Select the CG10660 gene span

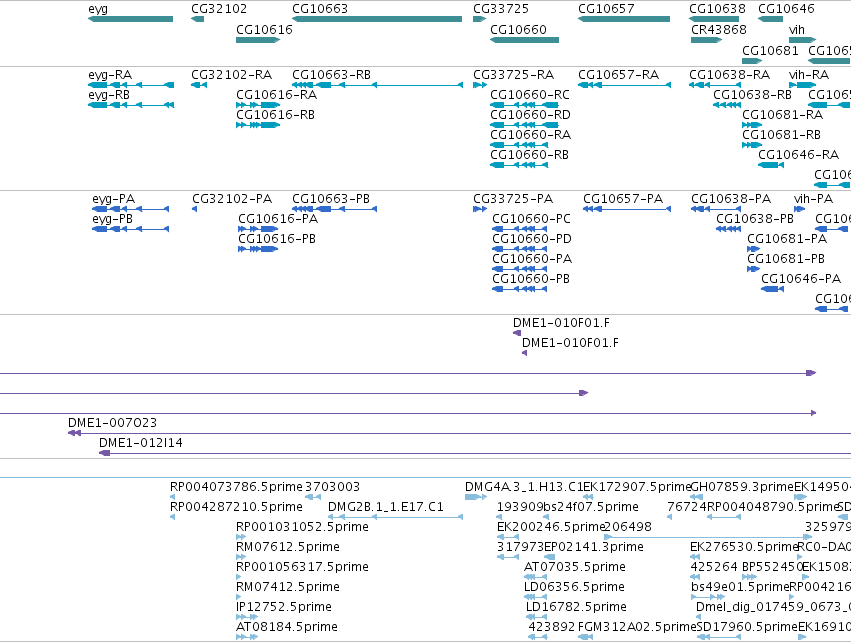click(524, 40)
